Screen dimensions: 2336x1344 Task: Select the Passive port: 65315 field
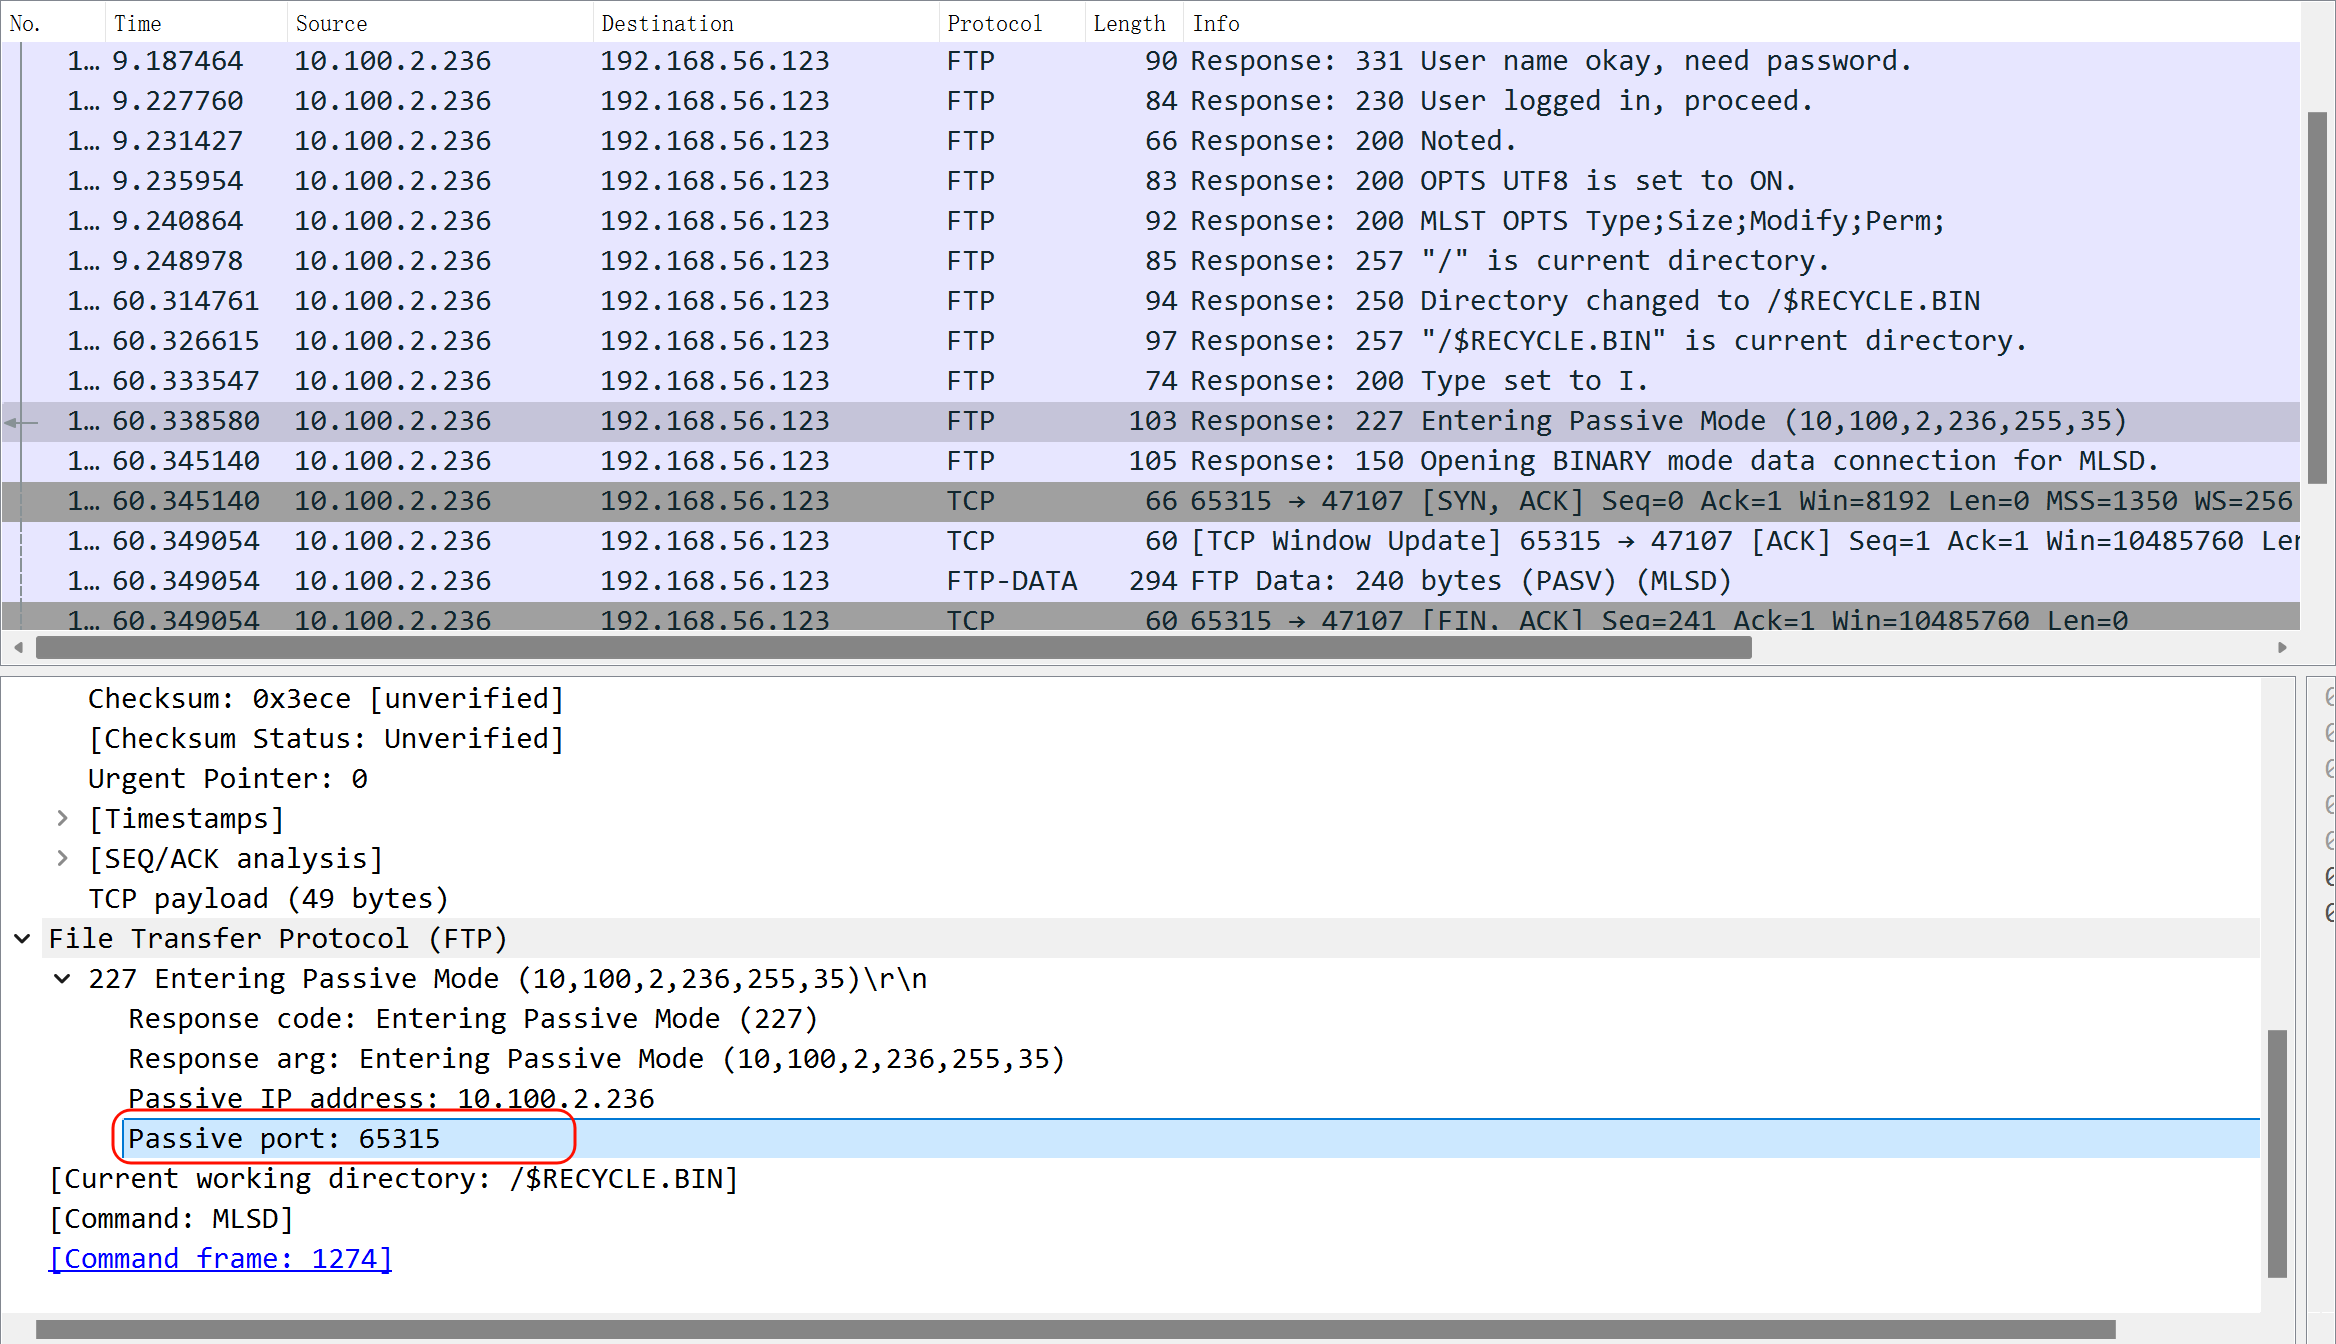coord(284,1139)
